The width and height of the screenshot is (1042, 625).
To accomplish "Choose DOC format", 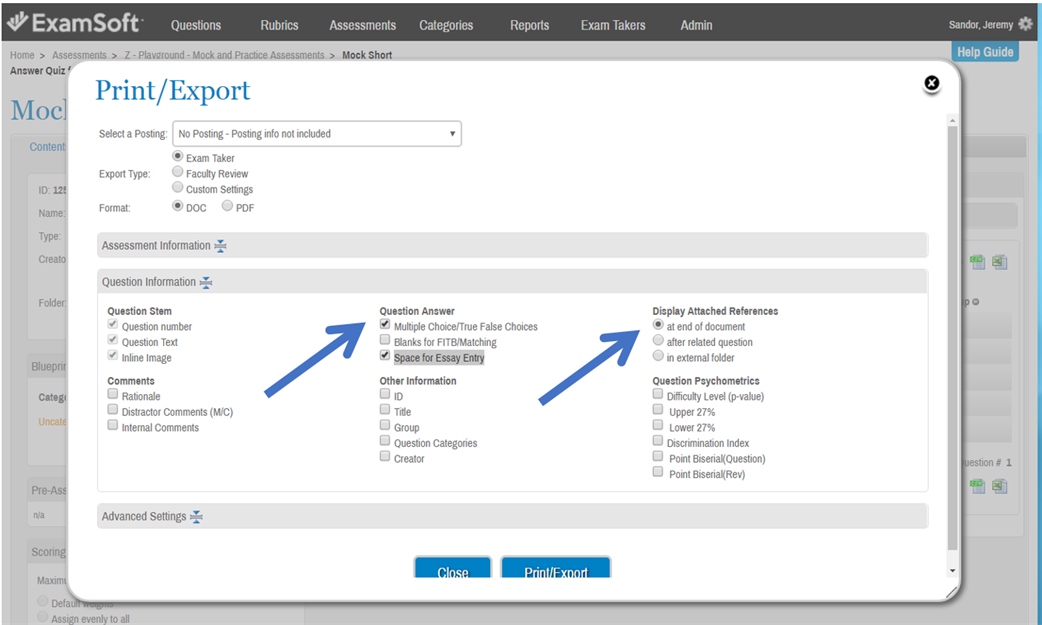I will [177, 206].
